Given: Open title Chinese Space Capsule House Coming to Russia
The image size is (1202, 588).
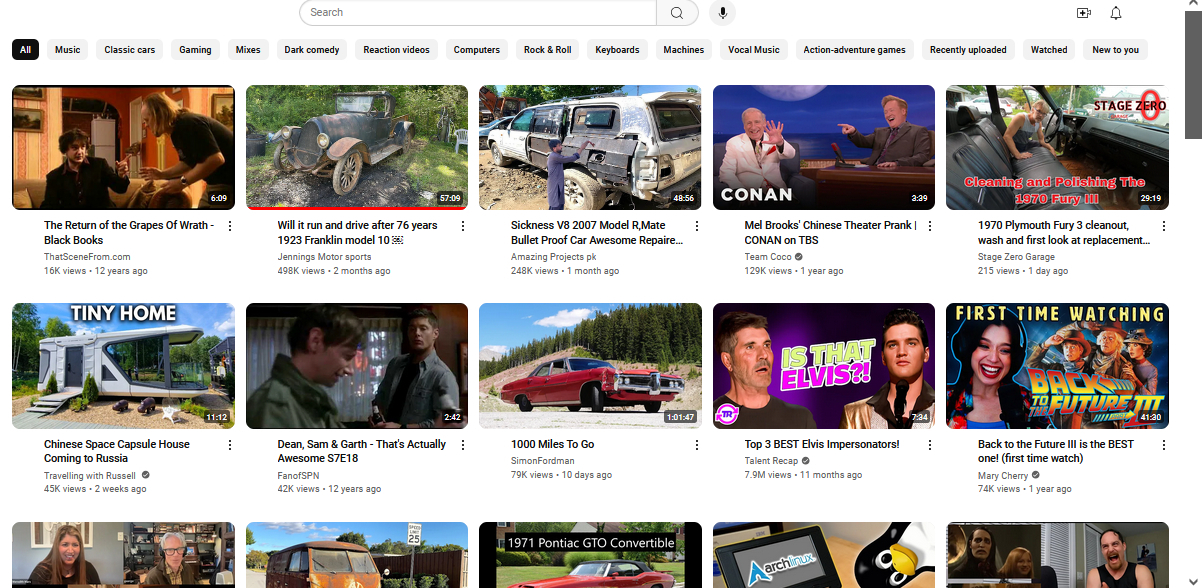Looking at the screenshot, I should pyautogui.click(x=117, y=451).
